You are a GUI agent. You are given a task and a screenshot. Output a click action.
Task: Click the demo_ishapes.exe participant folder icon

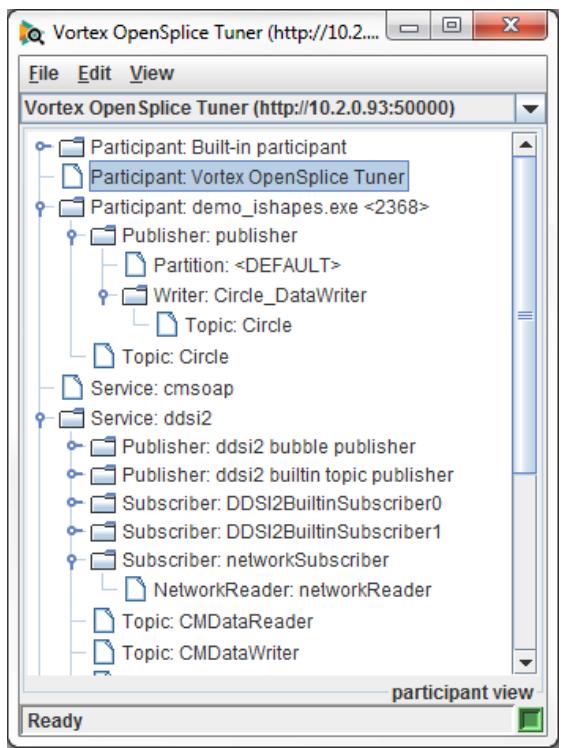tap(72, 208)
